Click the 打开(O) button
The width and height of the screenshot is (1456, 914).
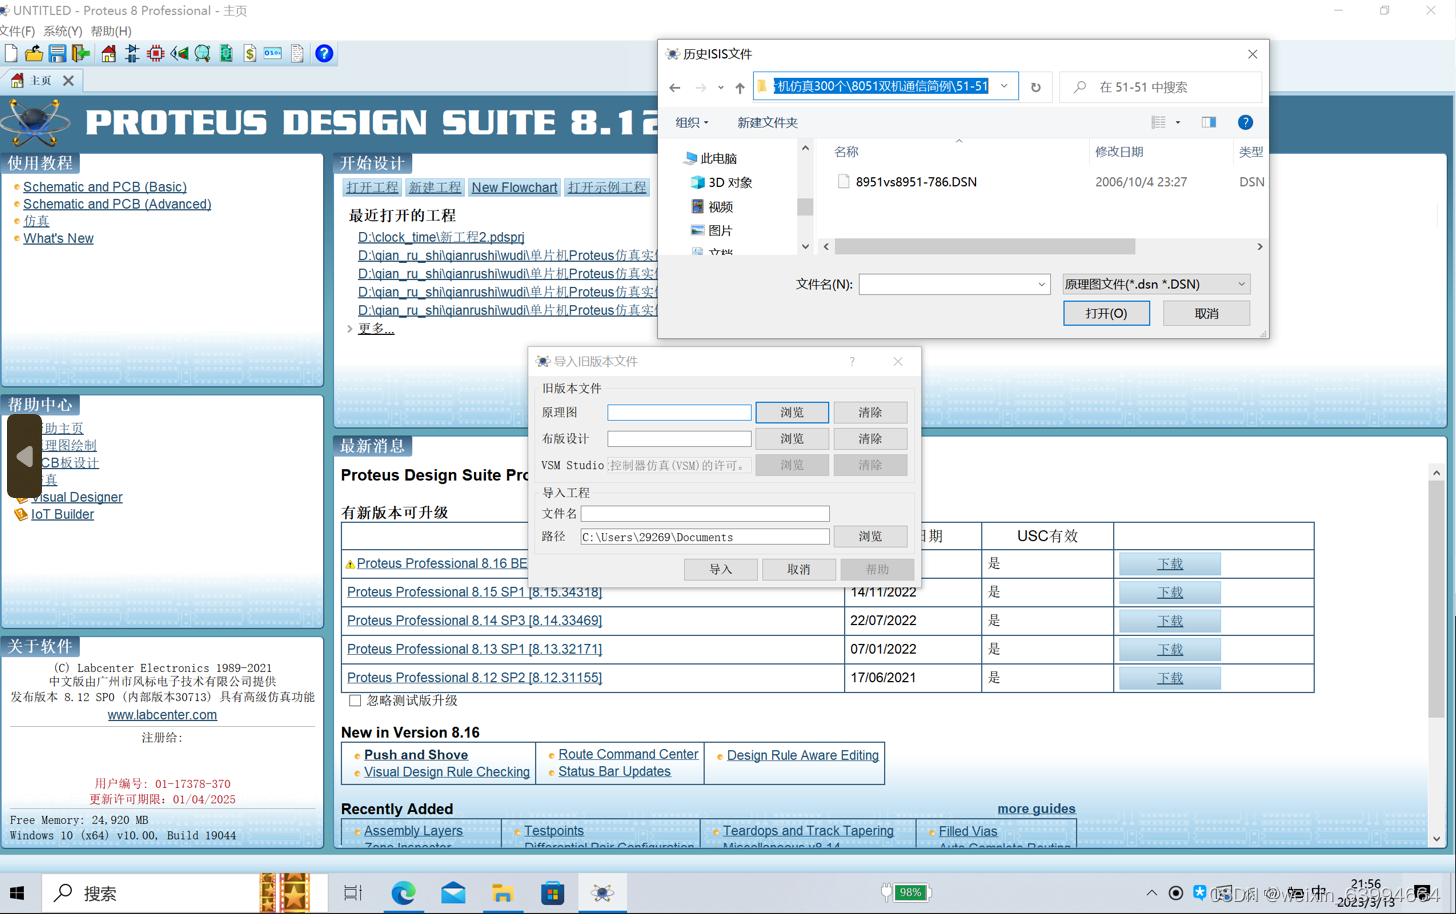coord(1106,313)
